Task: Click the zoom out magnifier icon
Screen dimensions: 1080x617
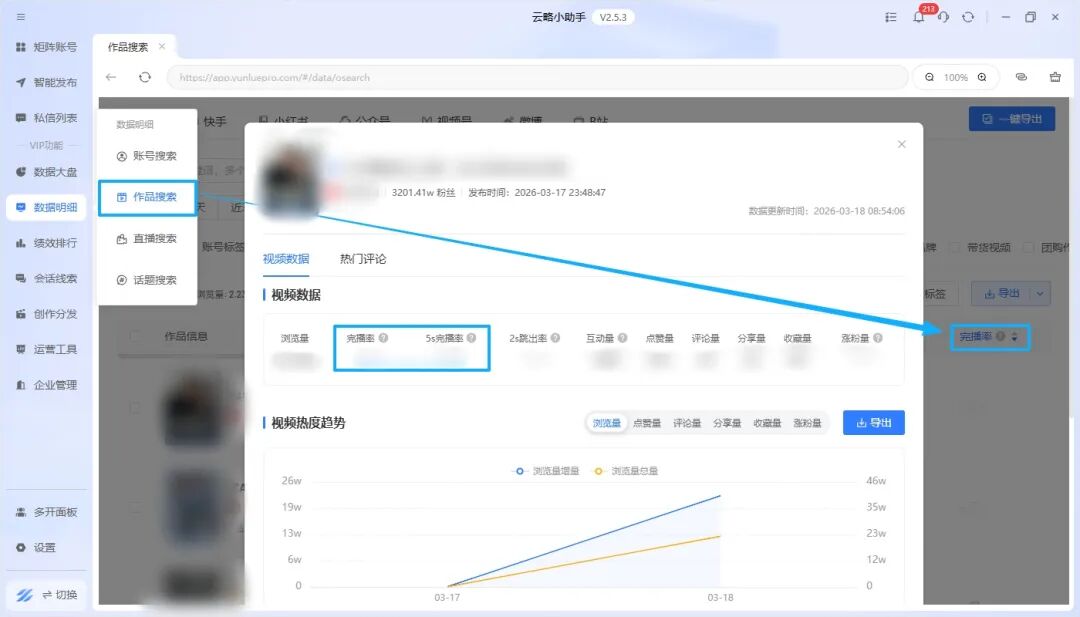Action: pos(929,77)
